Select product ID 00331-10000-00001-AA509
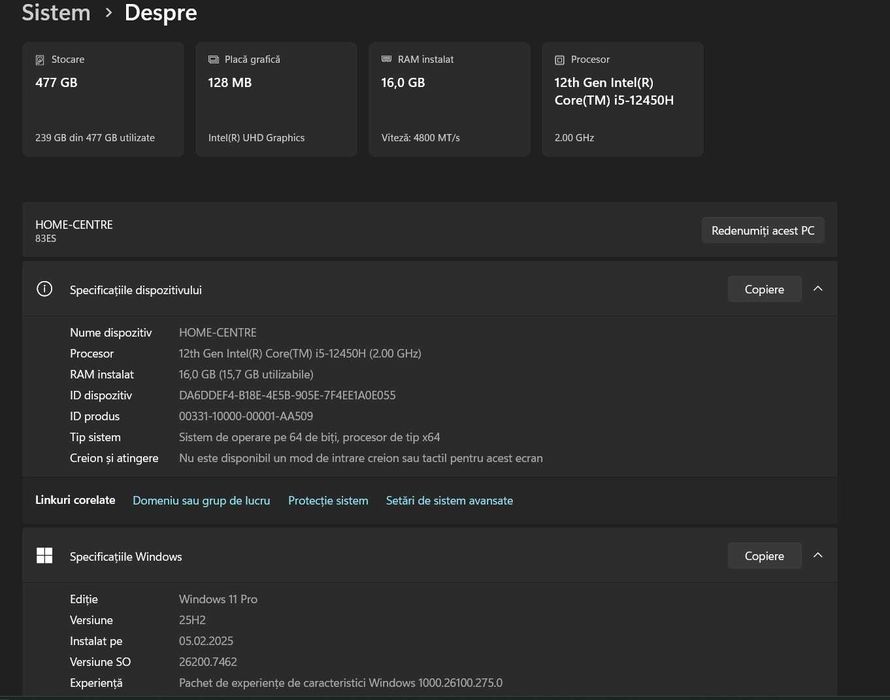 tap(246, 416)
